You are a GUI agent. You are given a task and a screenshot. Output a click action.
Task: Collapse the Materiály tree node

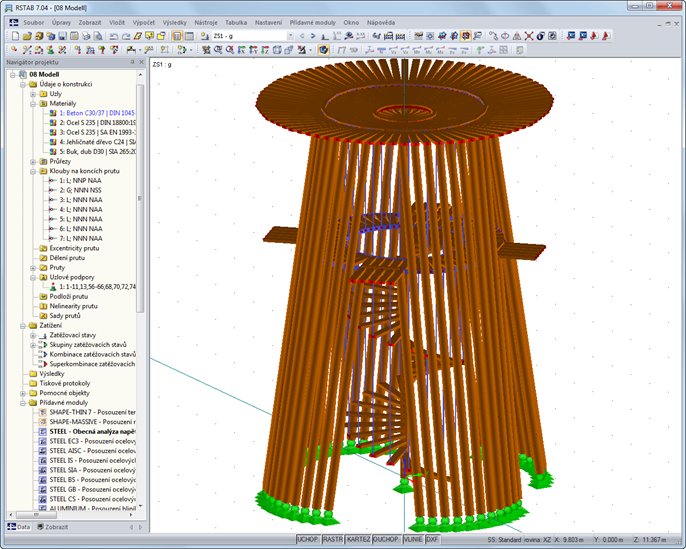32,103
